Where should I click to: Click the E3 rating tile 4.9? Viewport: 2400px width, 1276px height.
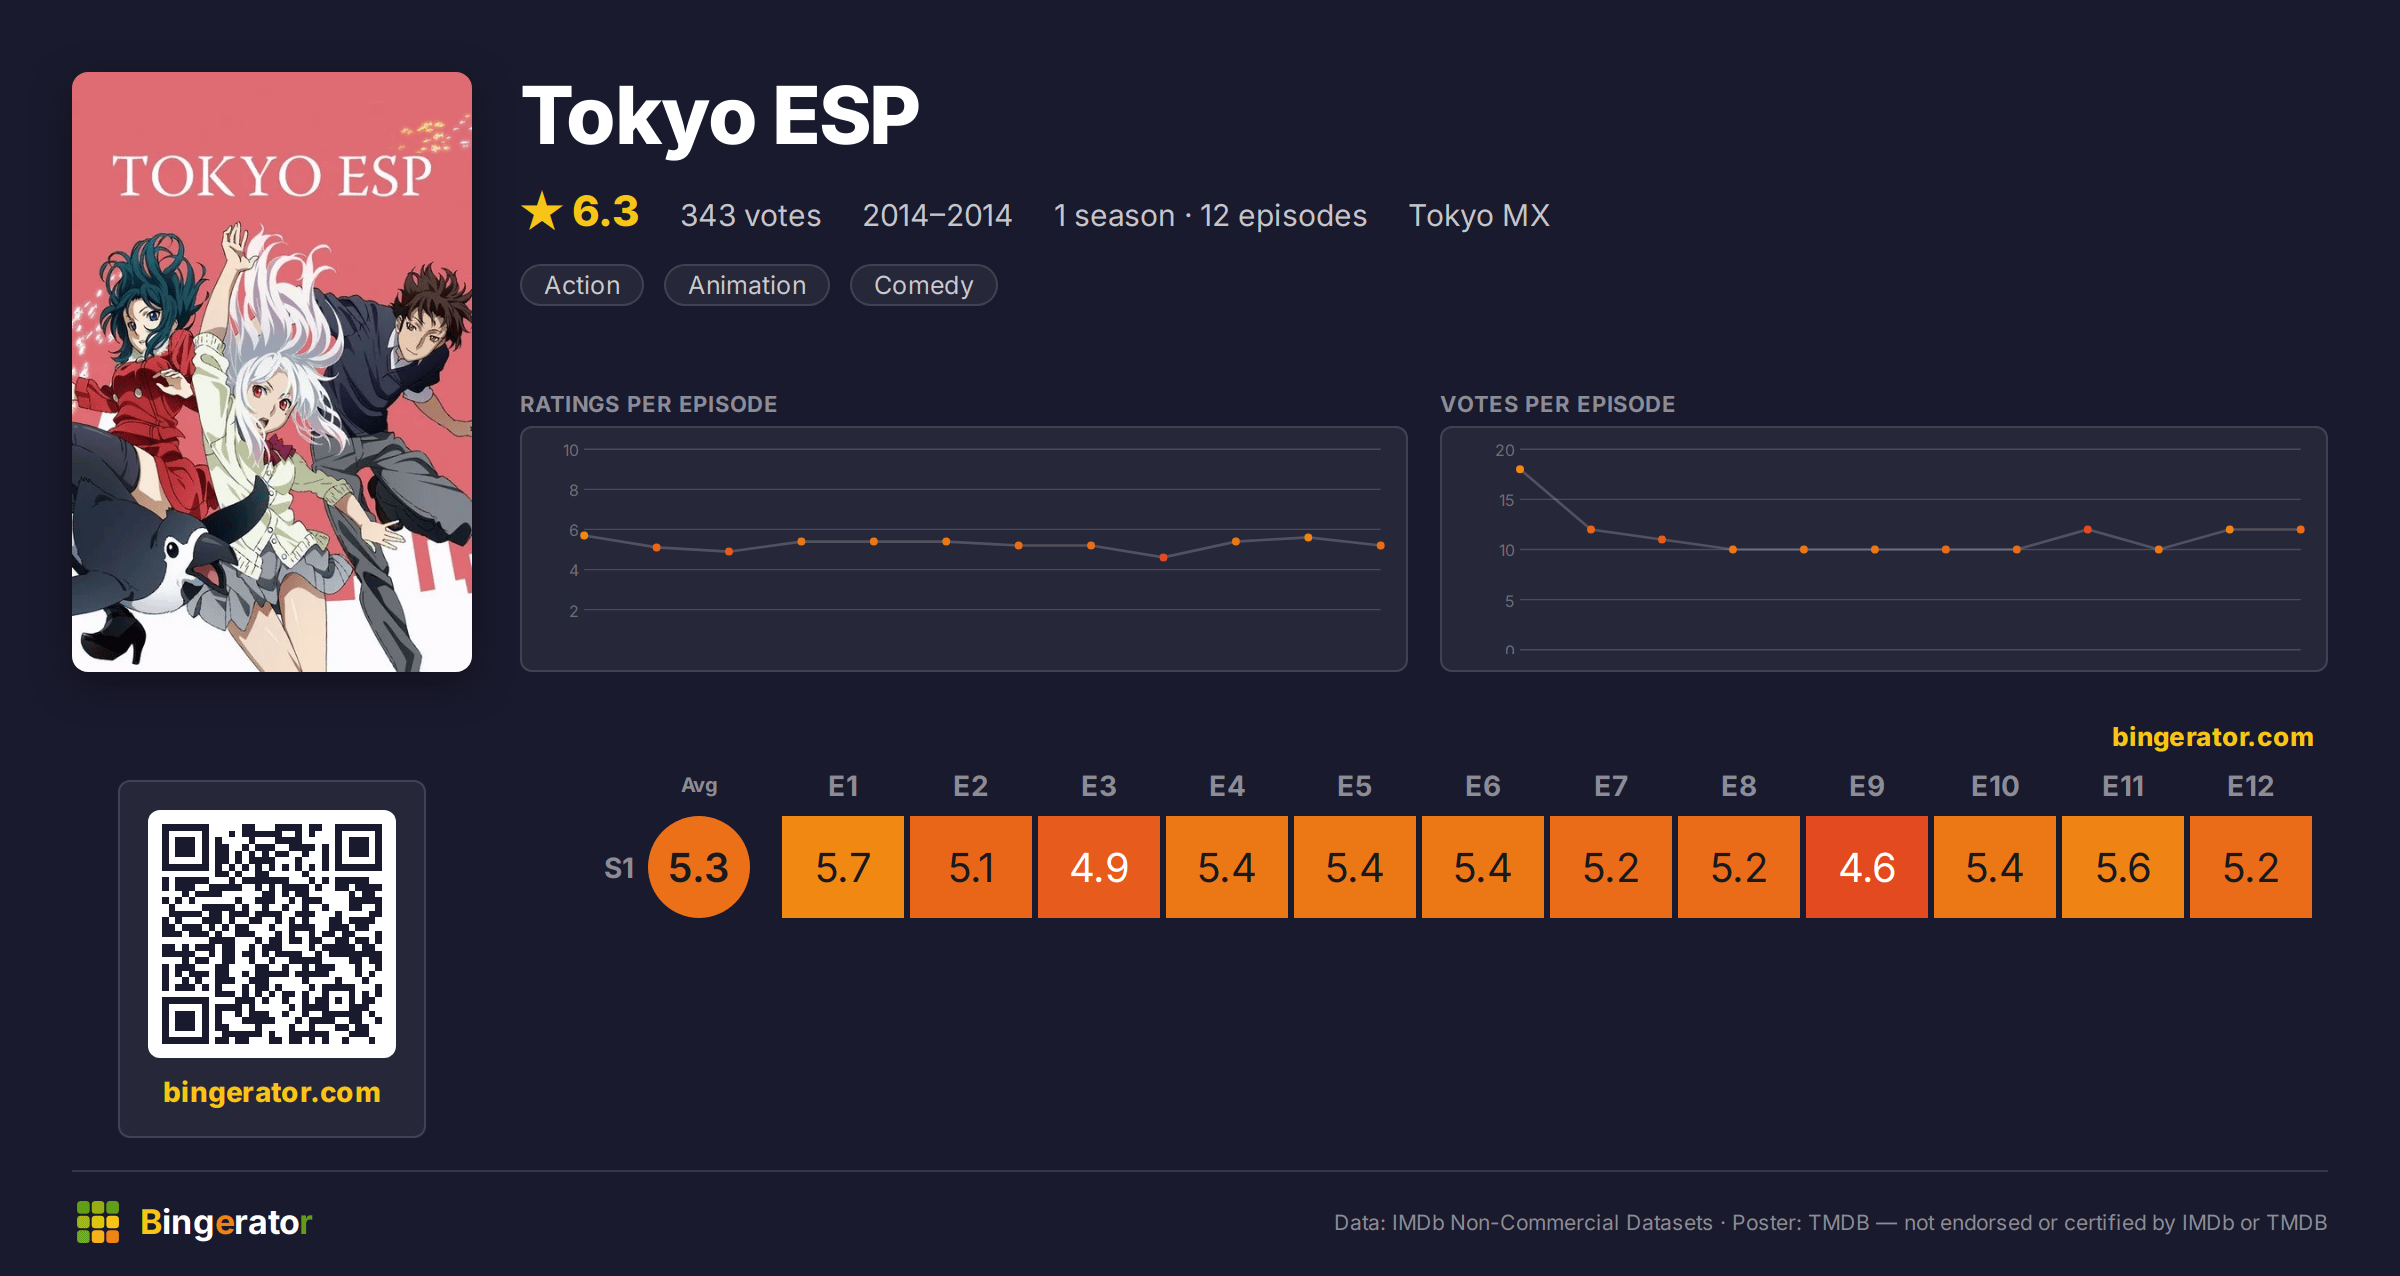1099,867
